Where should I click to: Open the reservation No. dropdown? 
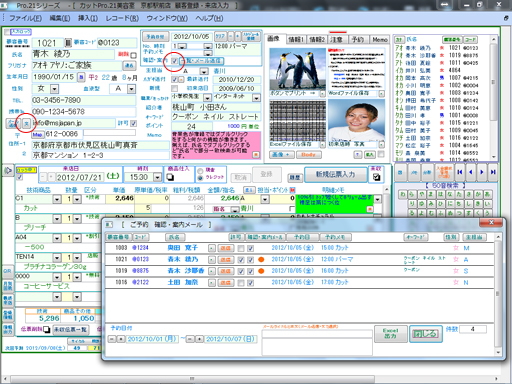[x=182, y=46]
